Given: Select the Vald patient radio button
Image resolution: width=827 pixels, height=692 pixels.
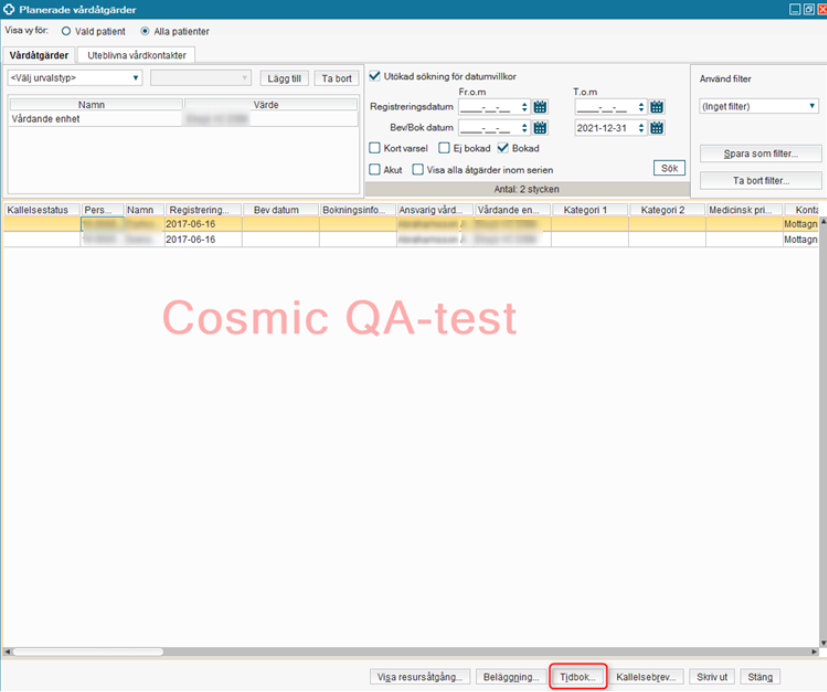Looking at the screenshot, I should (x=67, y=31).
